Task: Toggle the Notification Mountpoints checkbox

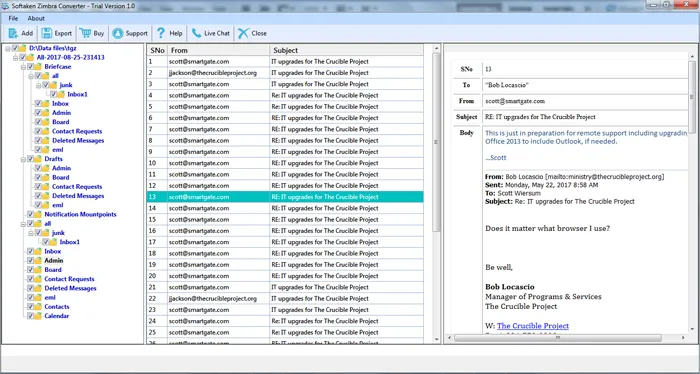Action: click(x=31, y=214)
